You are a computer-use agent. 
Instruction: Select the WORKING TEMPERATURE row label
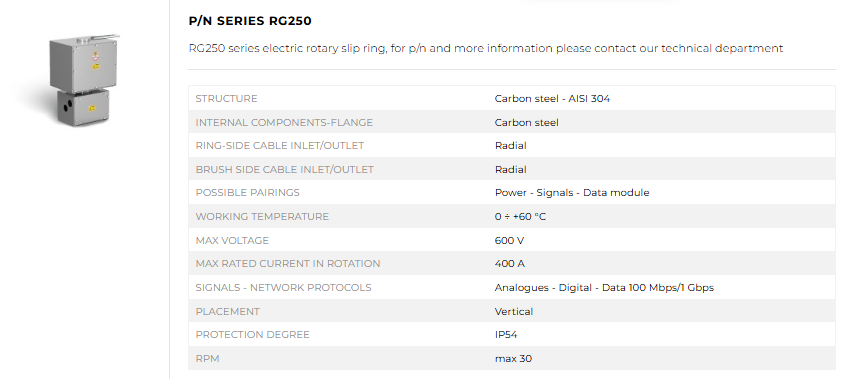tap(262, 216)
